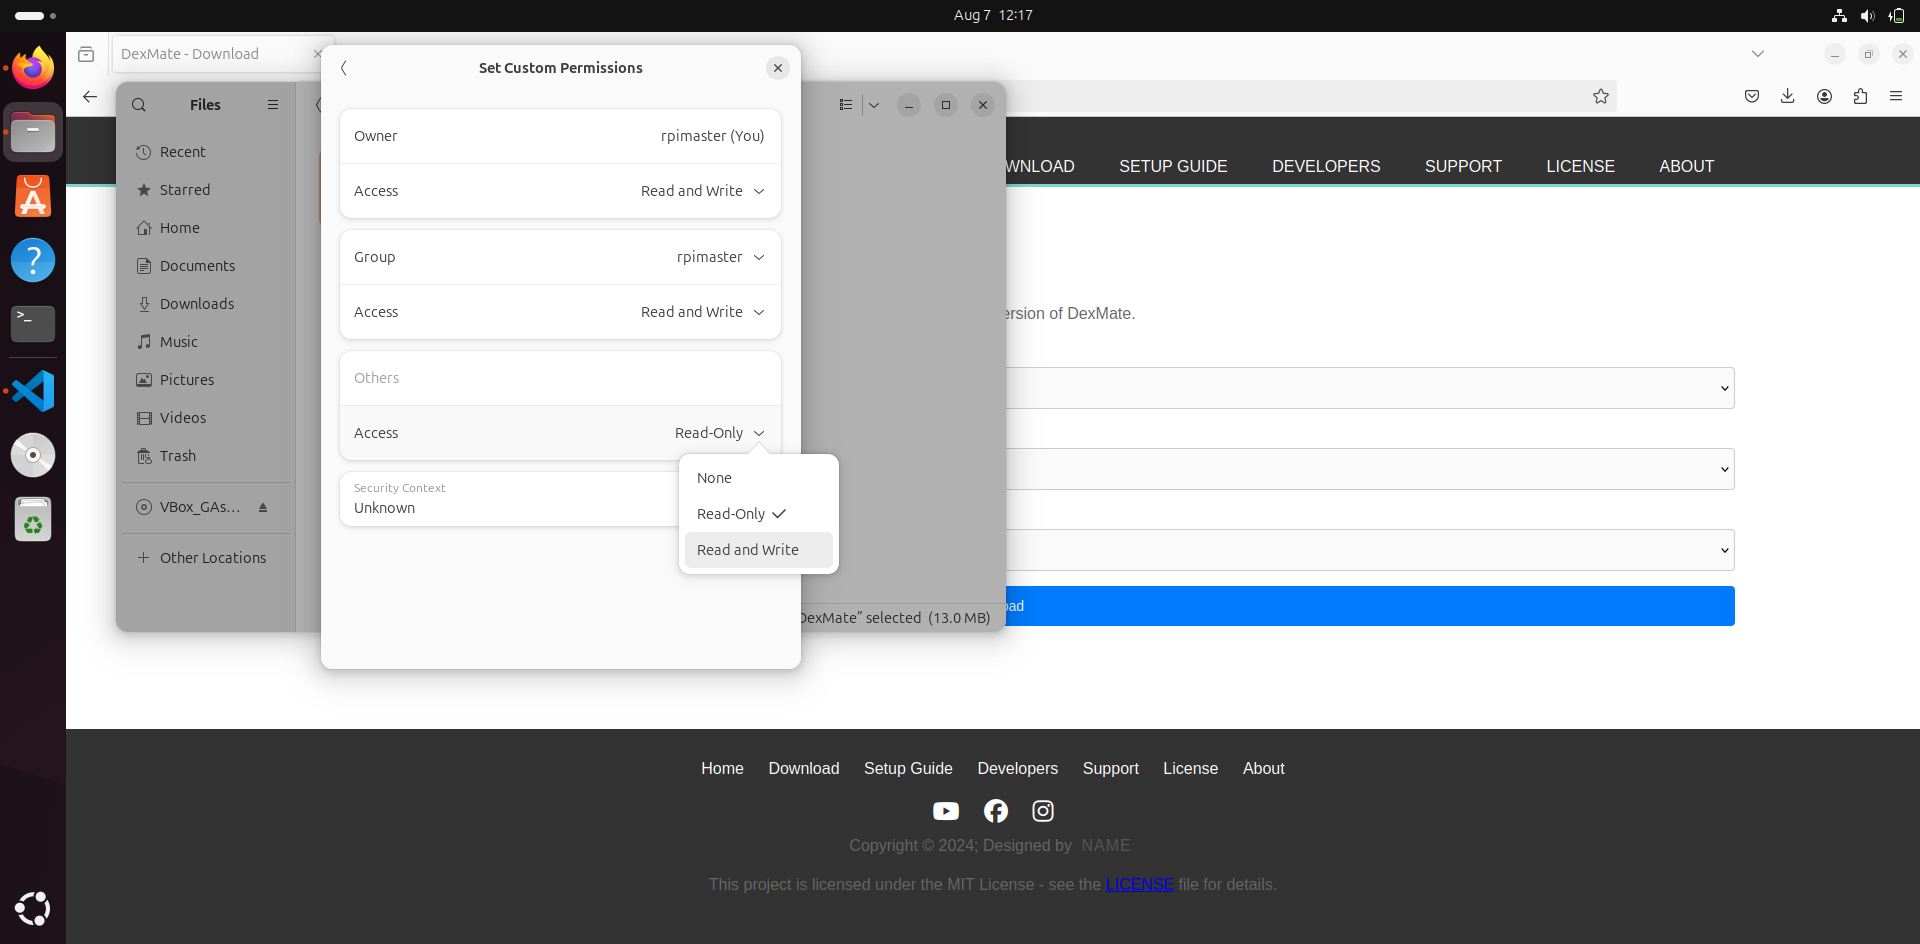Open Documents in Files sidebar
Viewport: 1920px width, 944px height.
[x=206, y=266]
